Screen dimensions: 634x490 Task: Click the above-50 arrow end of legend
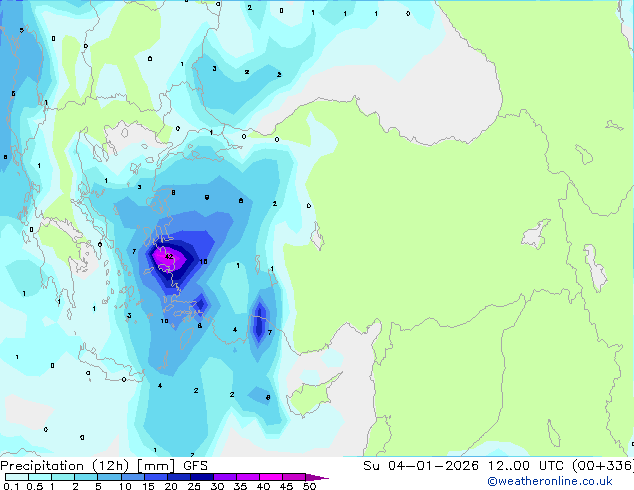click(x=317, y=477)
